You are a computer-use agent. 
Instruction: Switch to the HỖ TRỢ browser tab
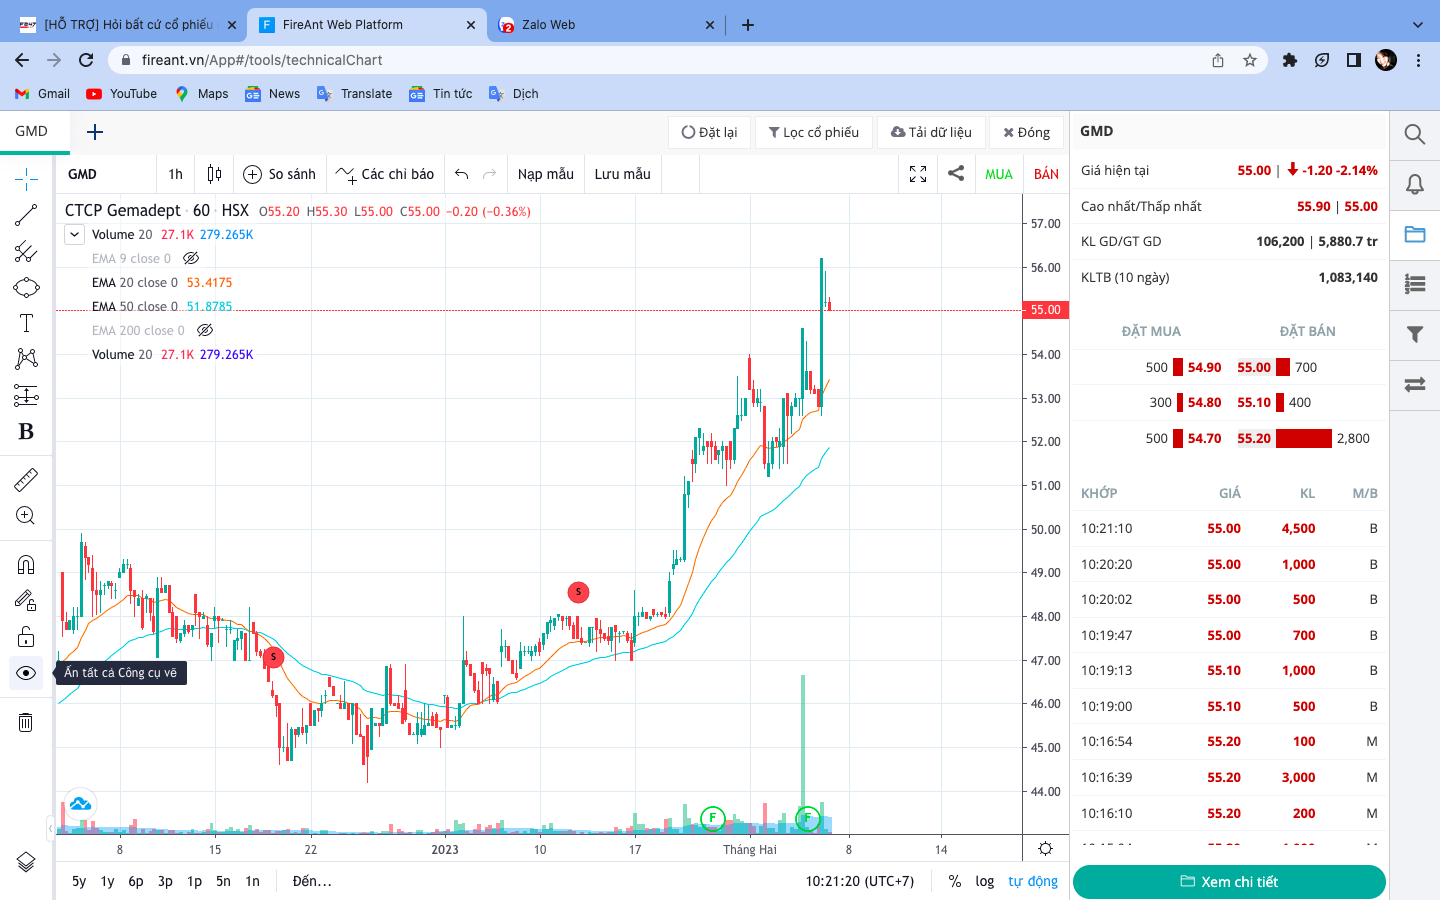[x=129, y=25]
